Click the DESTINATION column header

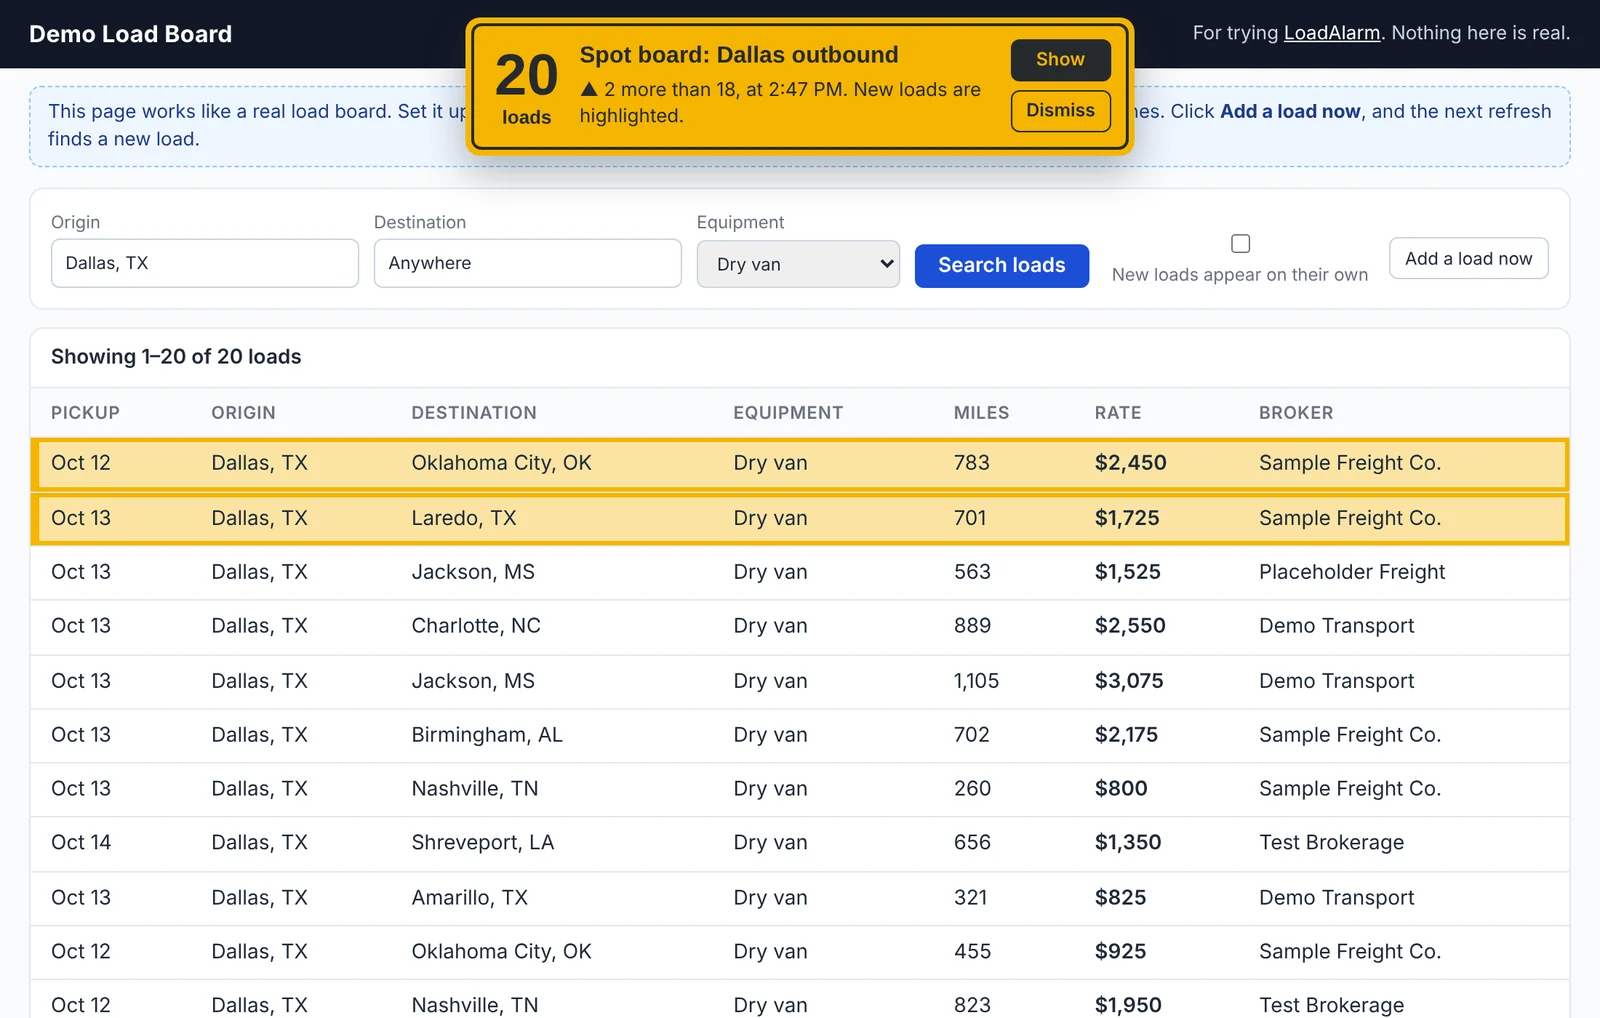click(x=474, y=413)
